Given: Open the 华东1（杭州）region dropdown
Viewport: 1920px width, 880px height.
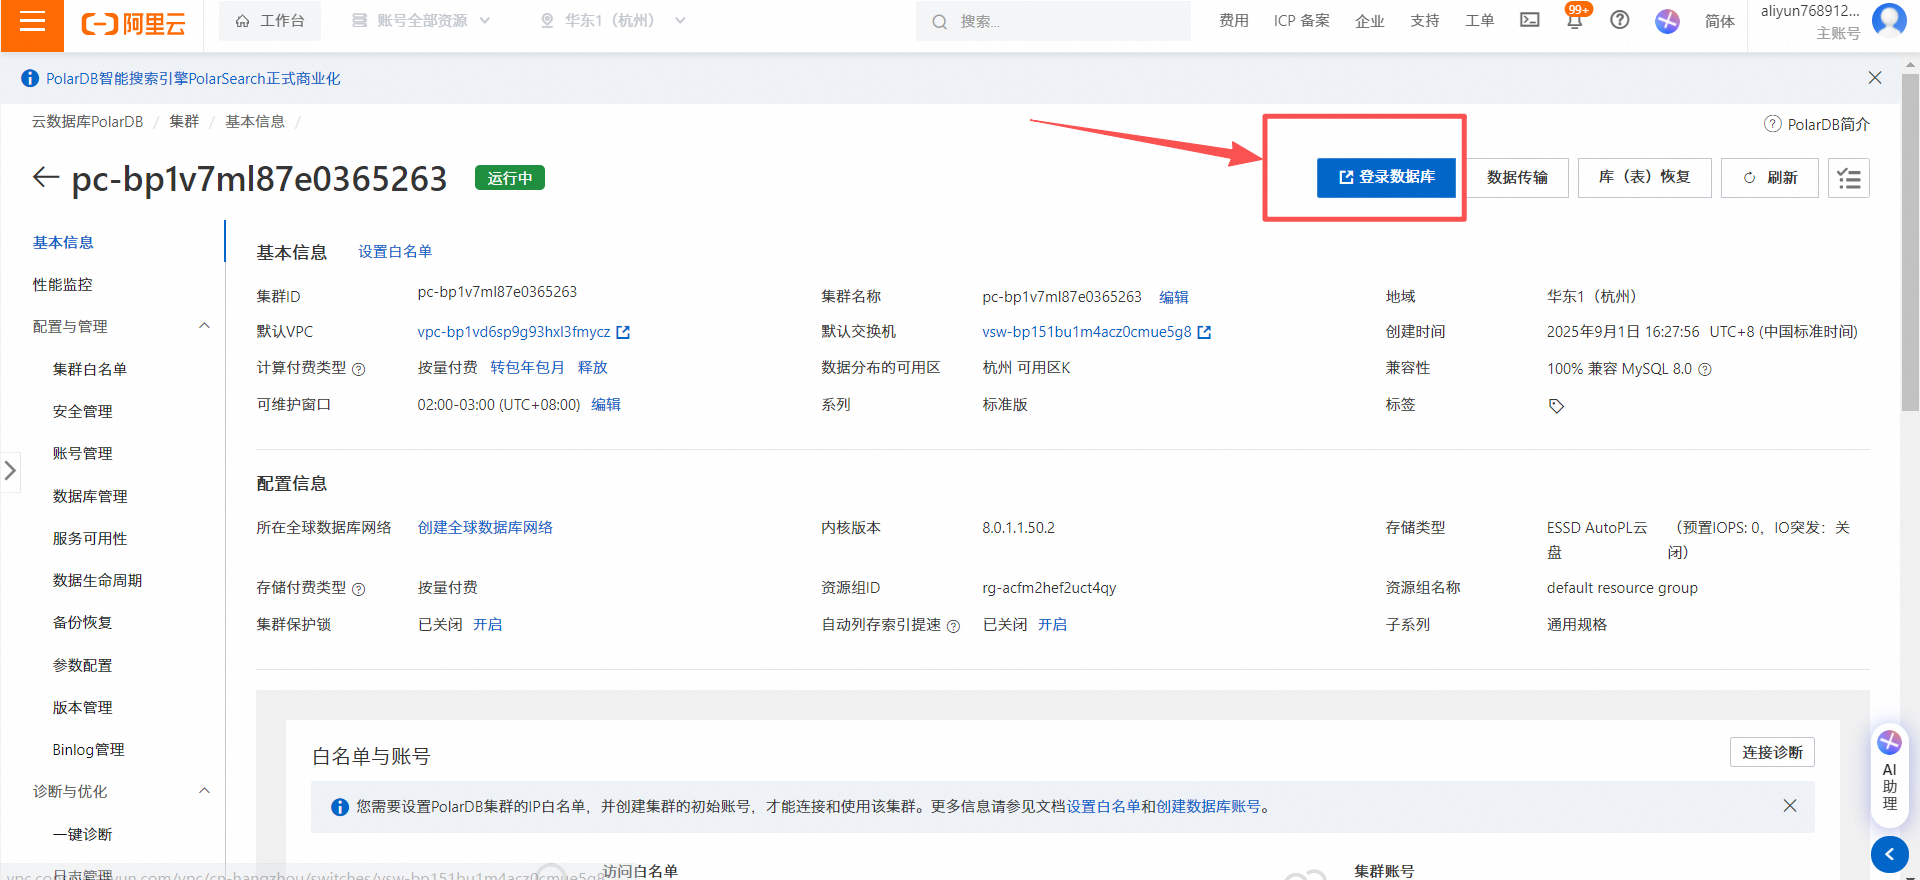Looking at the screenshot, I should [x=612, y=21].
